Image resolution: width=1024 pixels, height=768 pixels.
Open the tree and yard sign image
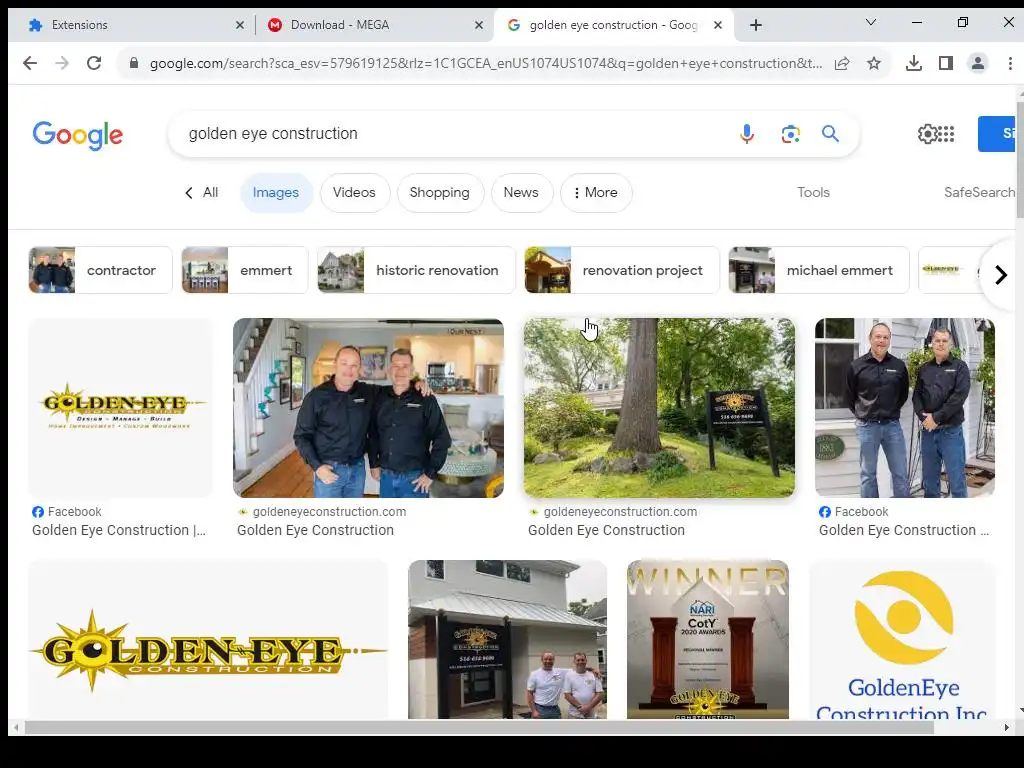click(x=660, y=408)
